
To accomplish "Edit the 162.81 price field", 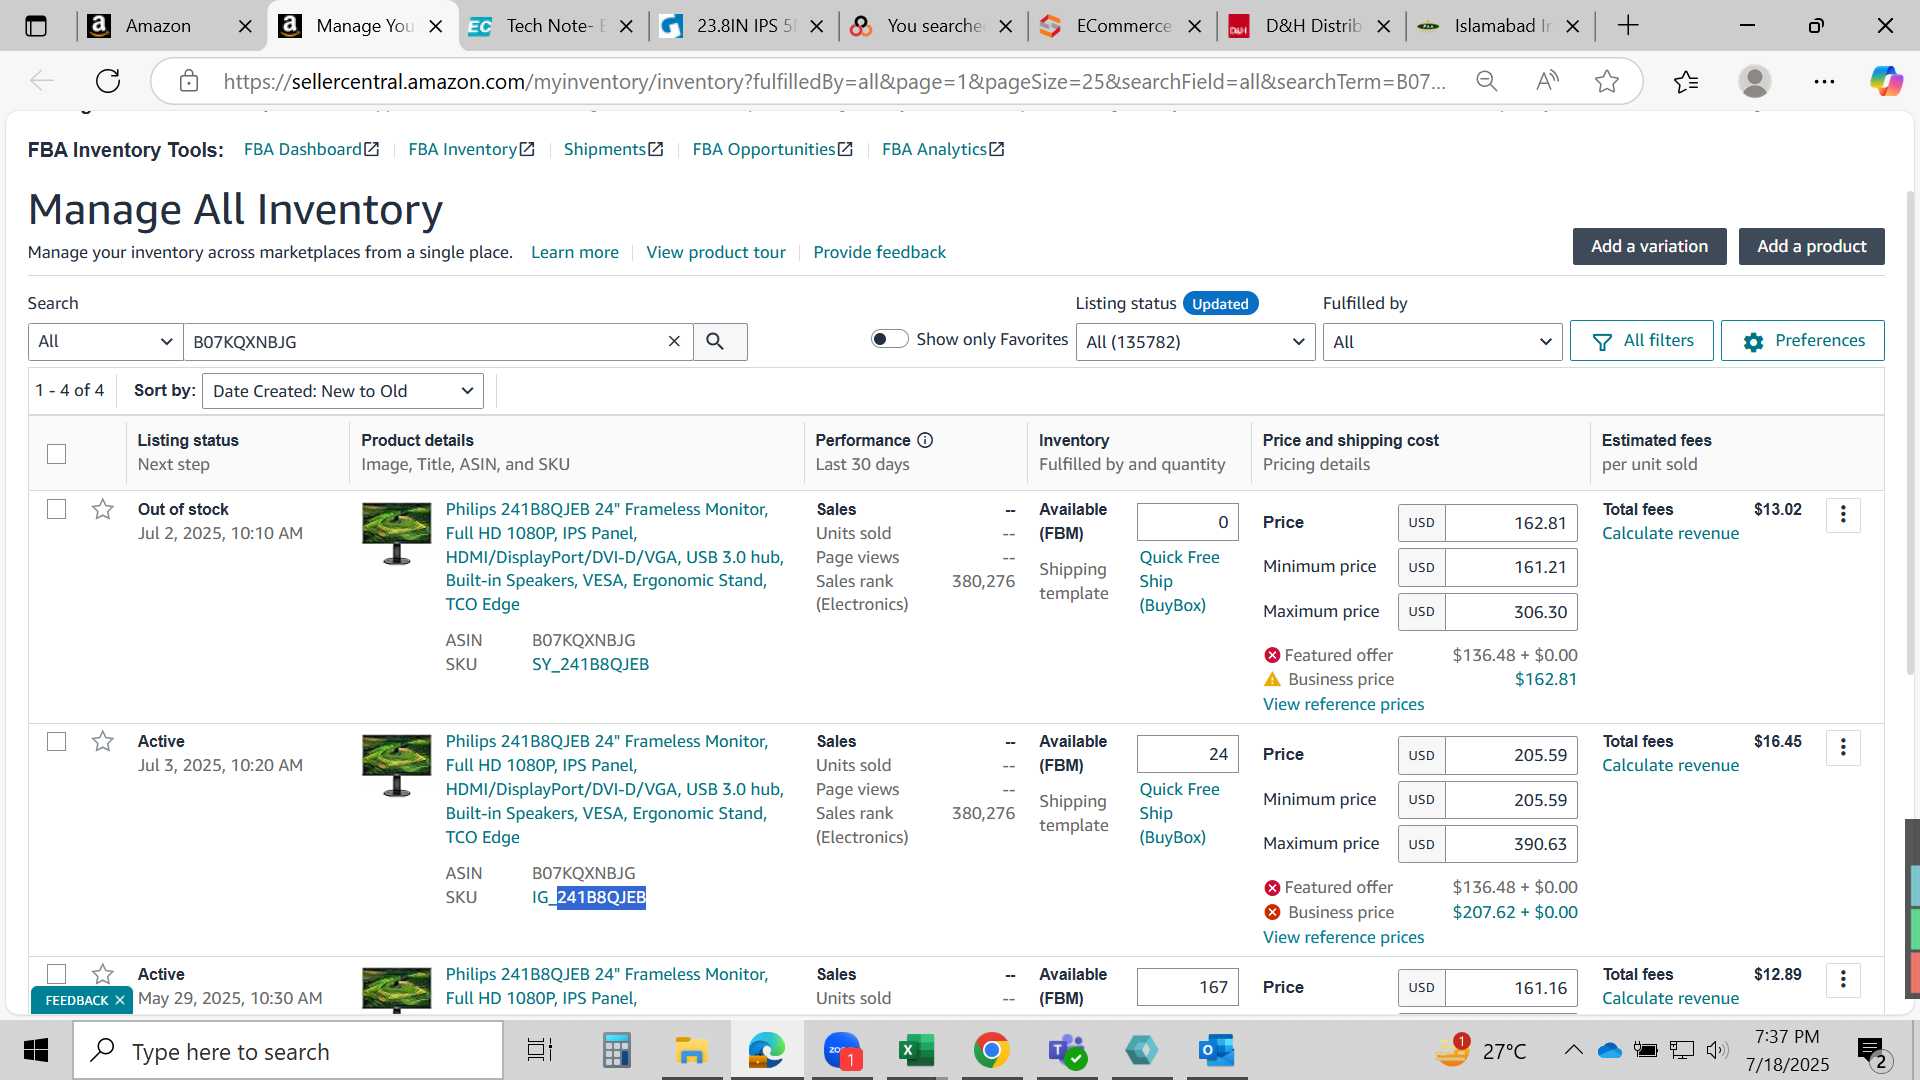I will click(1511, 523).
